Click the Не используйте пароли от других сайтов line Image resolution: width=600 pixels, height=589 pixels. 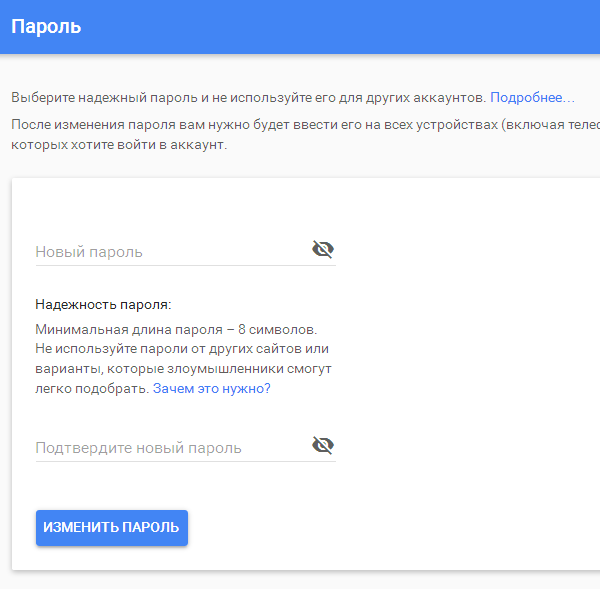click(182, 349)
